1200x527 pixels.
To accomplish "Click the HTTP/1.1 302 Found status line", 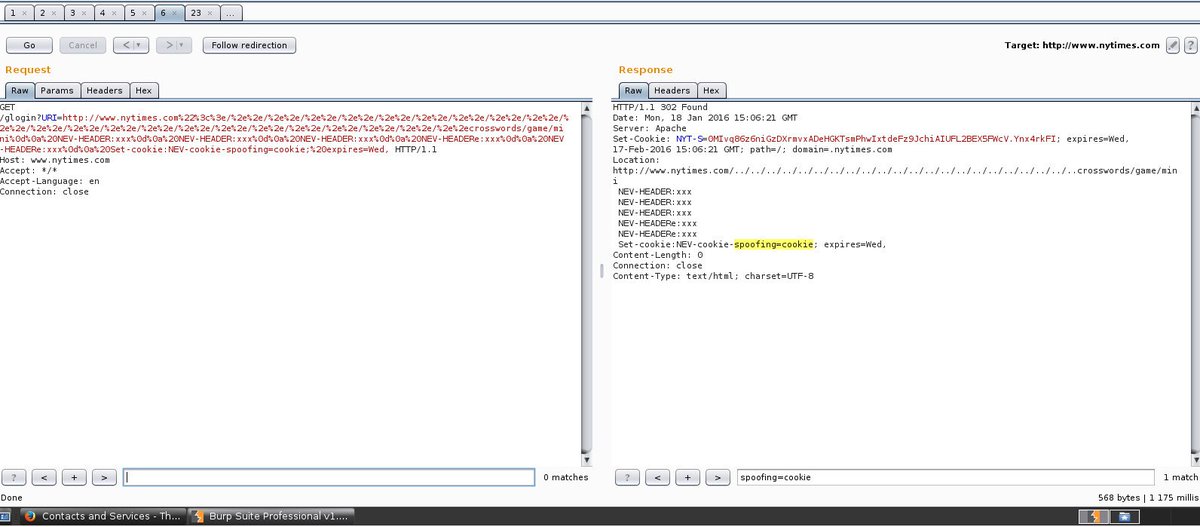I will (x=660, y=107).
